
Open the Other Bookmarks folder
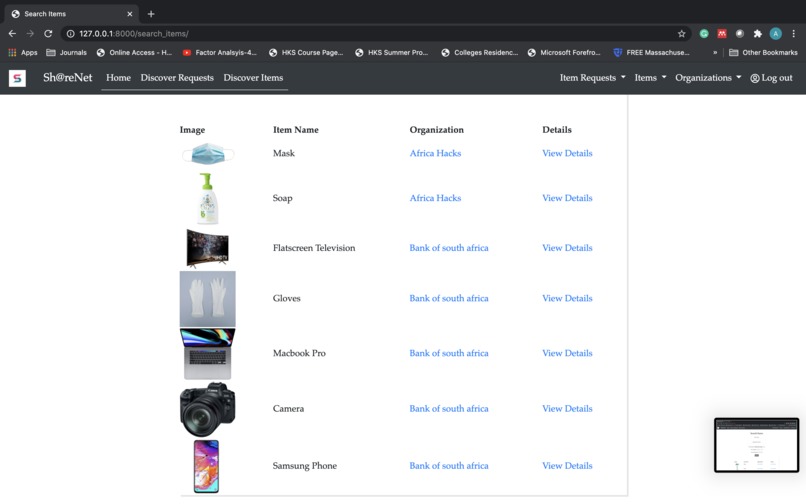[x=763, y=52]
